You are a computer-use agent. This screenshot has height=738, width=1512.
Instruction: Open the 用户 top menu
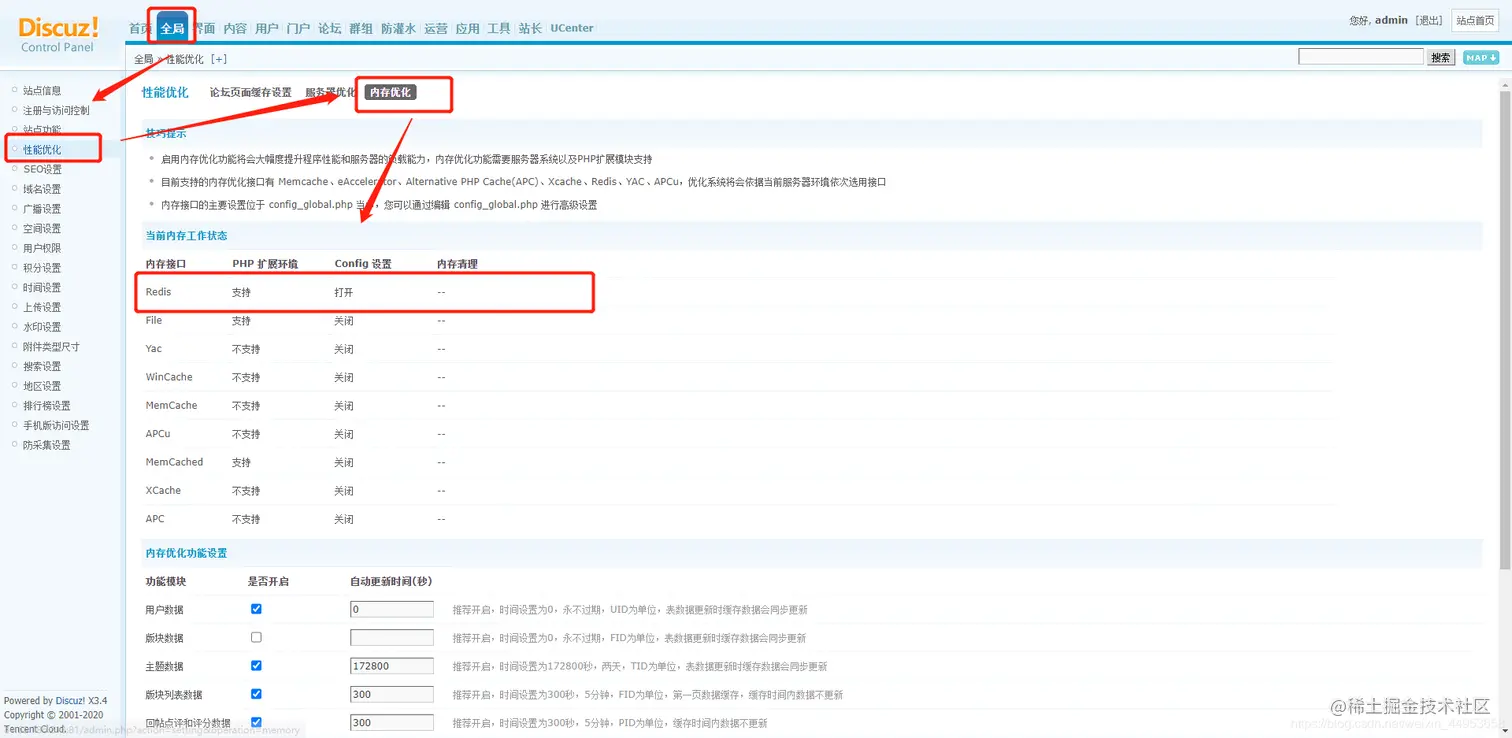tap(266, 29)
